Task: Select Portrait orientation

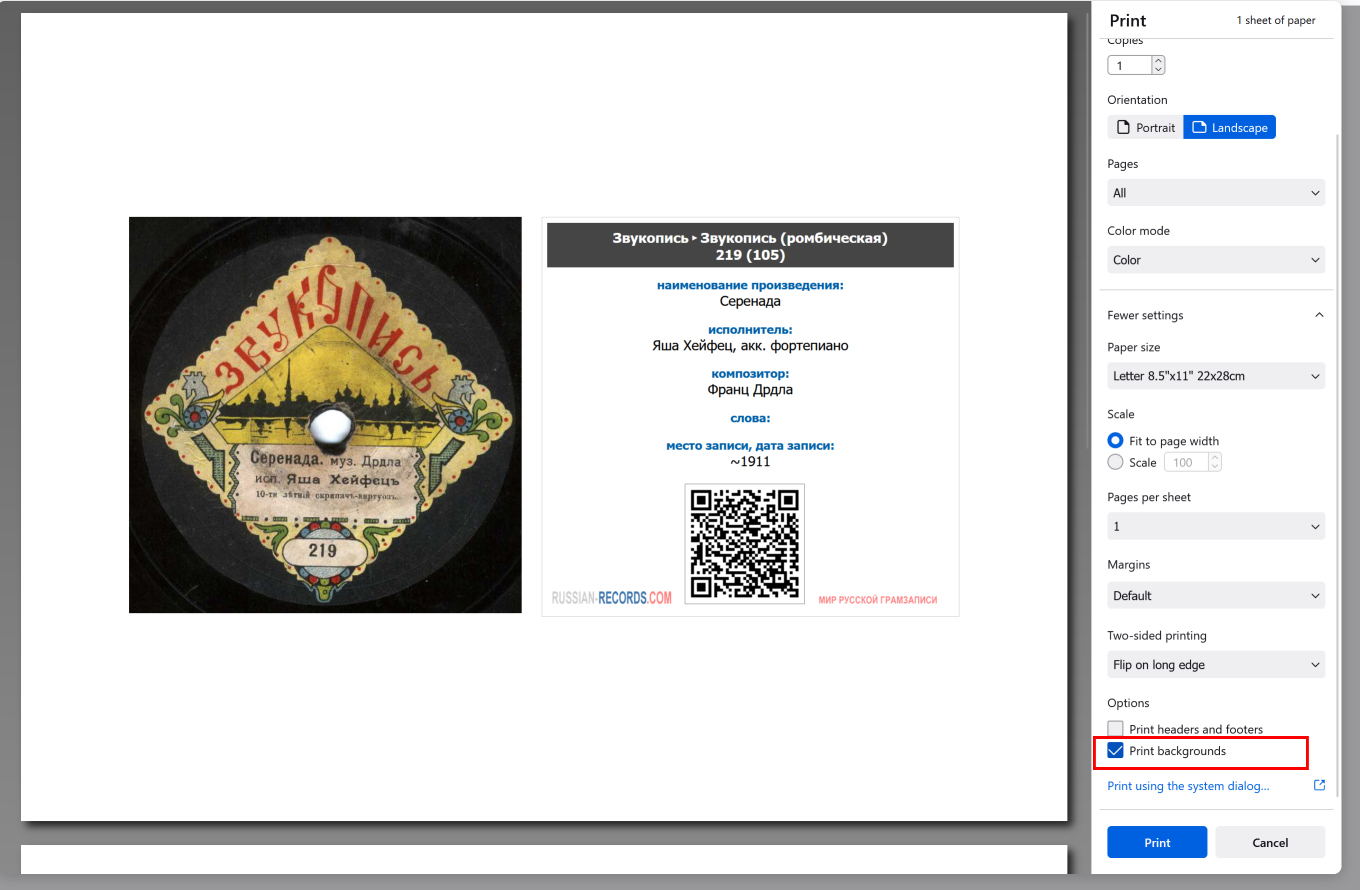Action: click(1145, 128)
